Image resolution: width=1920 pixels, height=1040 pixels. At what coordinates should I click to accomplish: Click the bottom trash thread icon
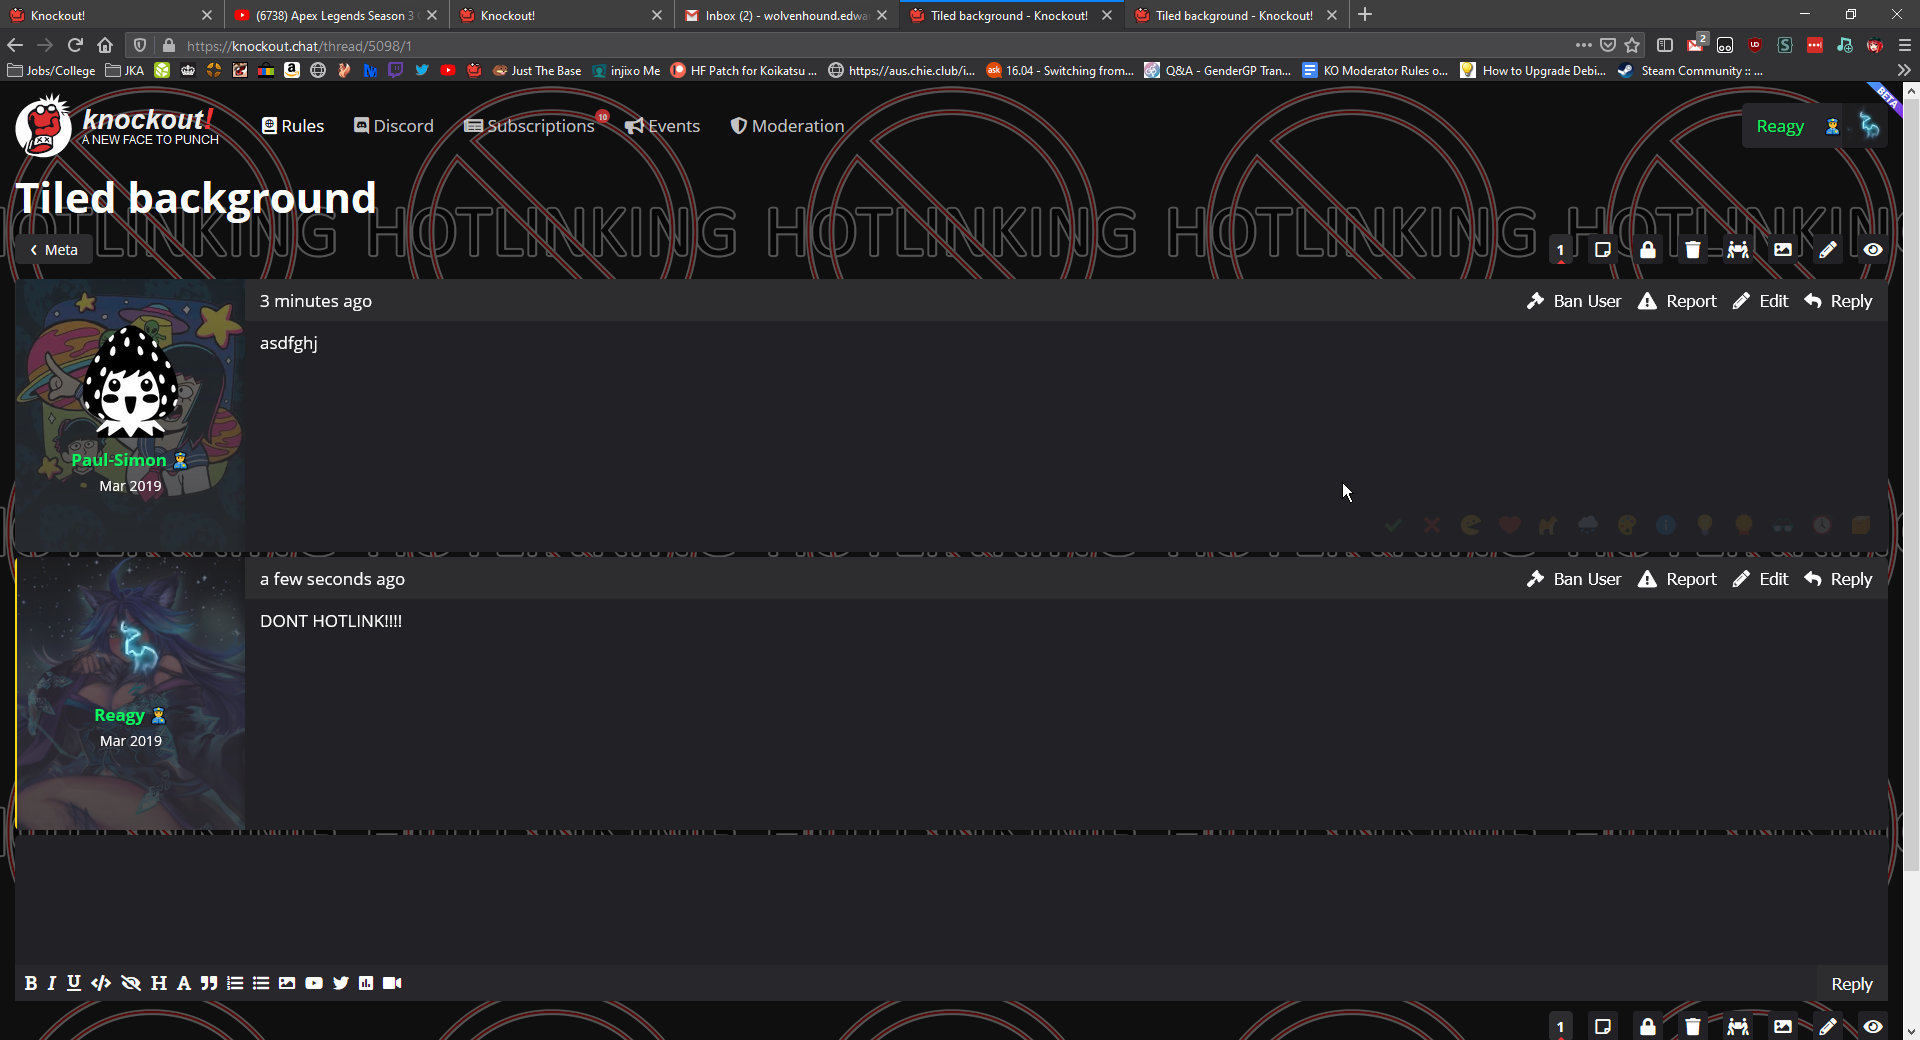(x=1693, y=1027)
